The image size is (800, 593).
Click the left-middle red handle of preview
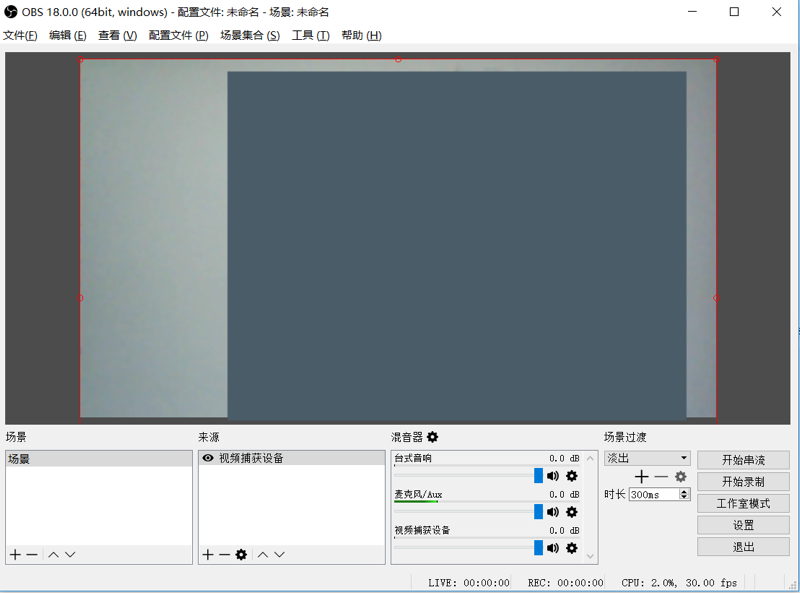pos(80,298)
